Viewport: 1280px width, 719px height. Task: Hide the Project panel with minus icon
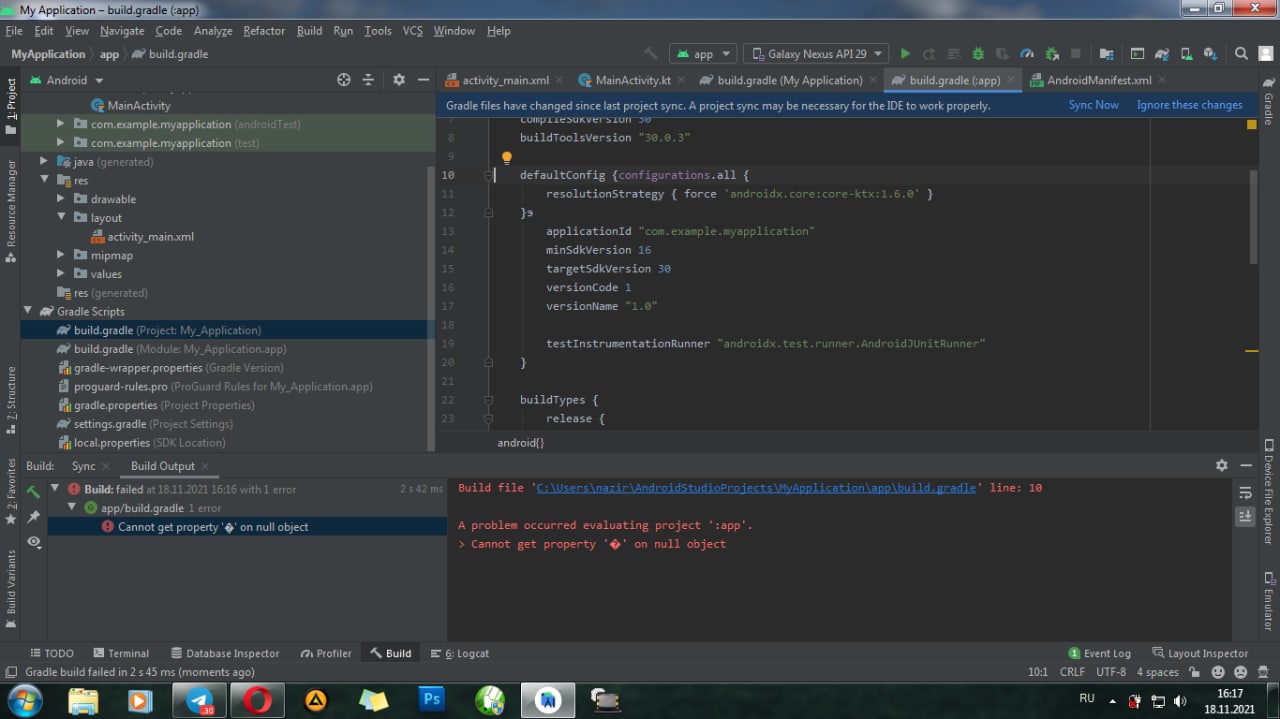(423, 80)
